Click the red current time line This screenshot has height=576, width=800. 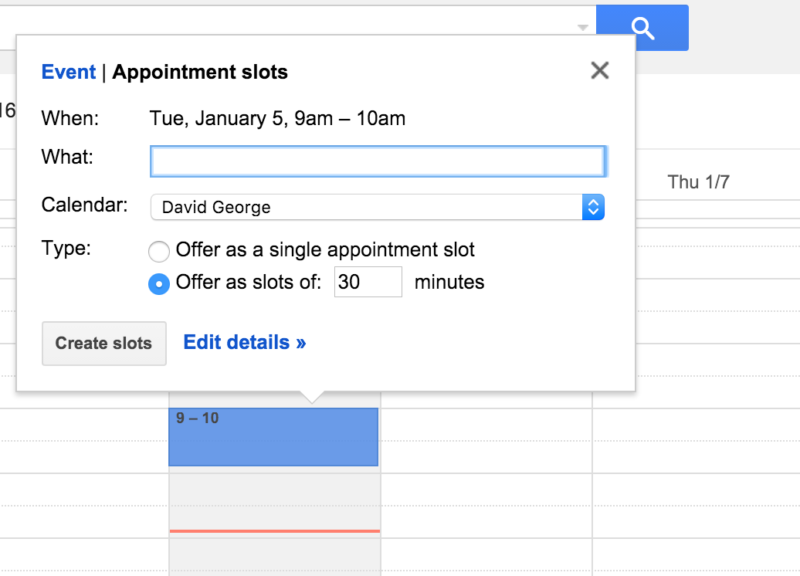274,531
